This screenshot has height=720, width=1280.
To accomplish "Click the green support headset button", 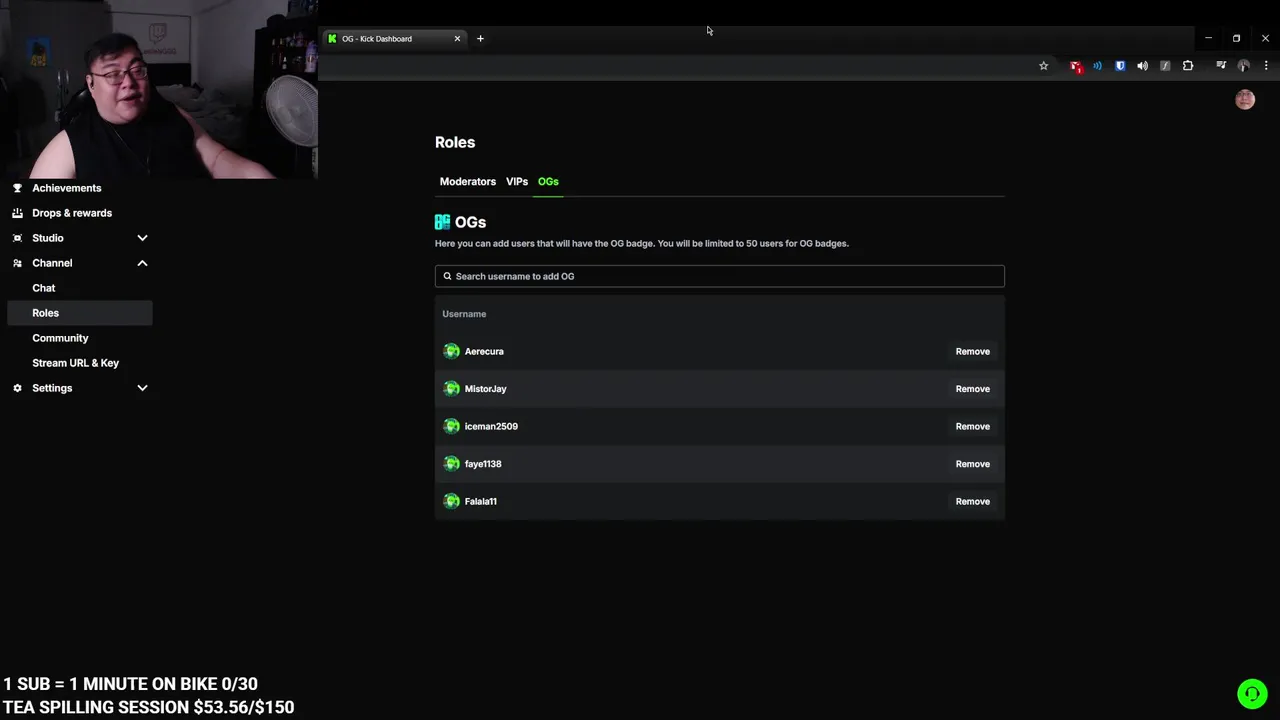I will [x=1251, y=693].
